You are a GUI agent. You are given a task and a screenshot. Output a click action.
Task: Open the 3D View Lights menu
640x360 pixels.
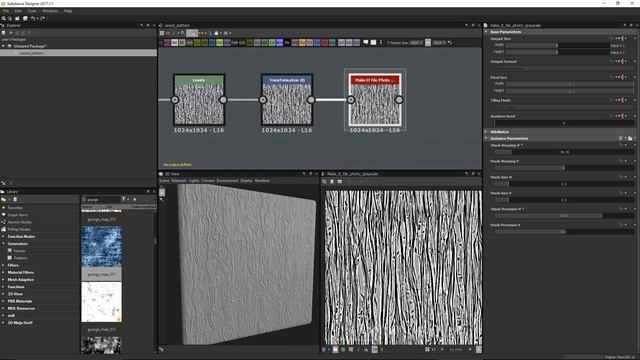pos(194,180)
